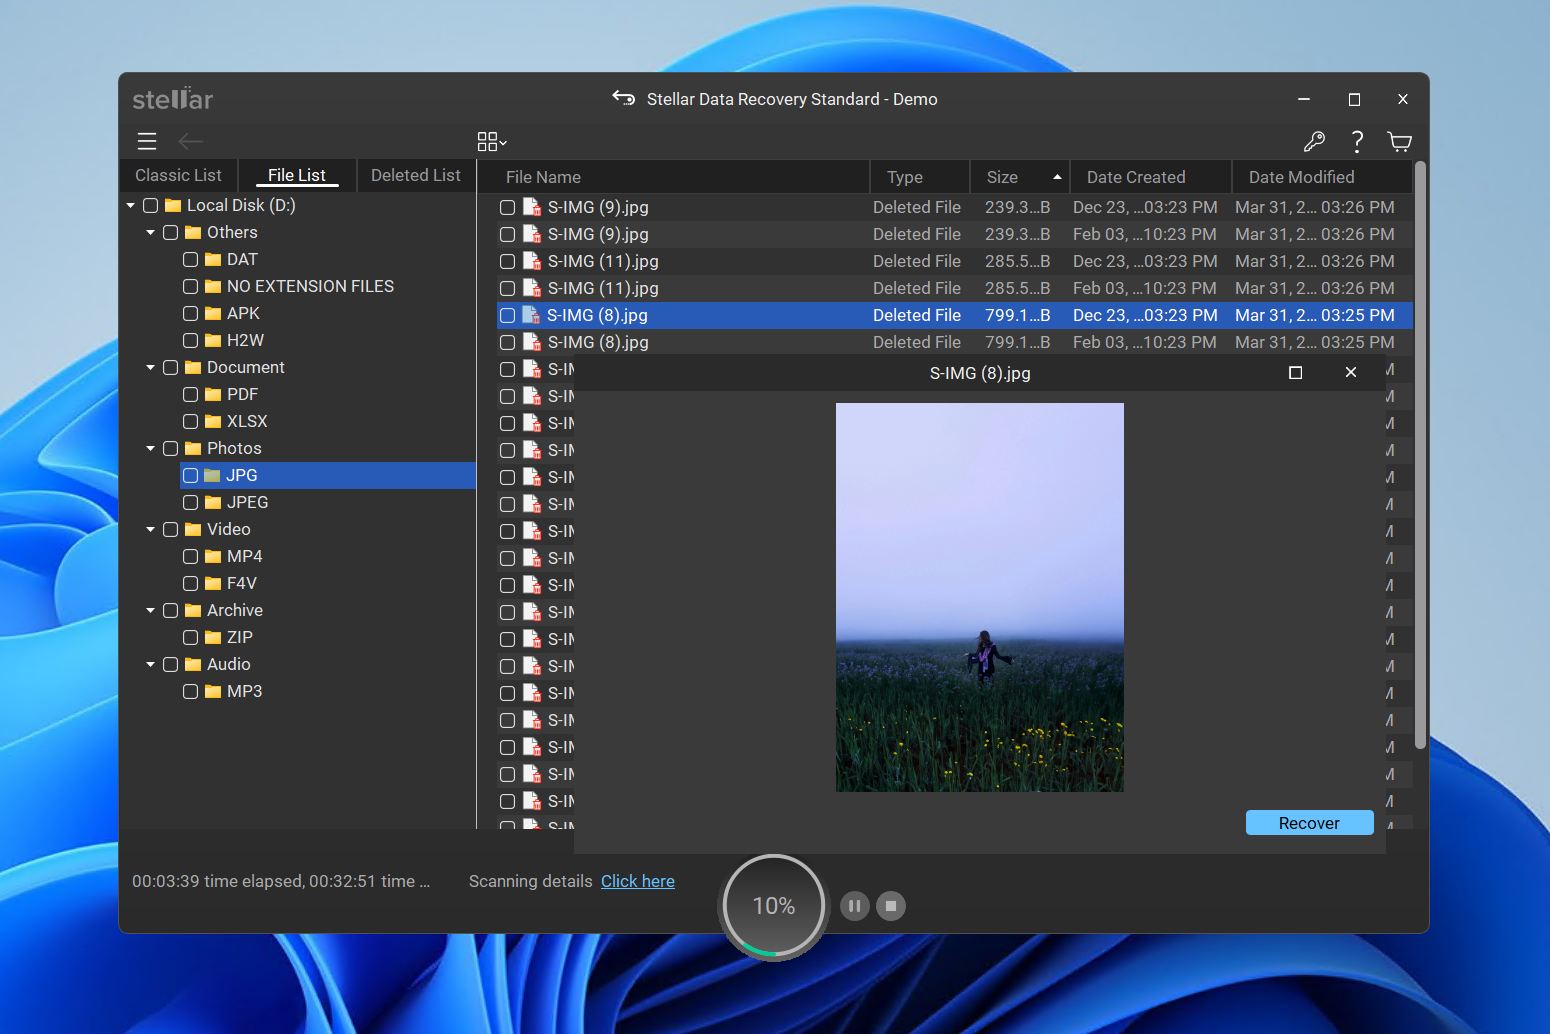Pause the ongoing scan
Image resolution: width=1550 pixels, height=1034 pixels.
pos(855,906)
